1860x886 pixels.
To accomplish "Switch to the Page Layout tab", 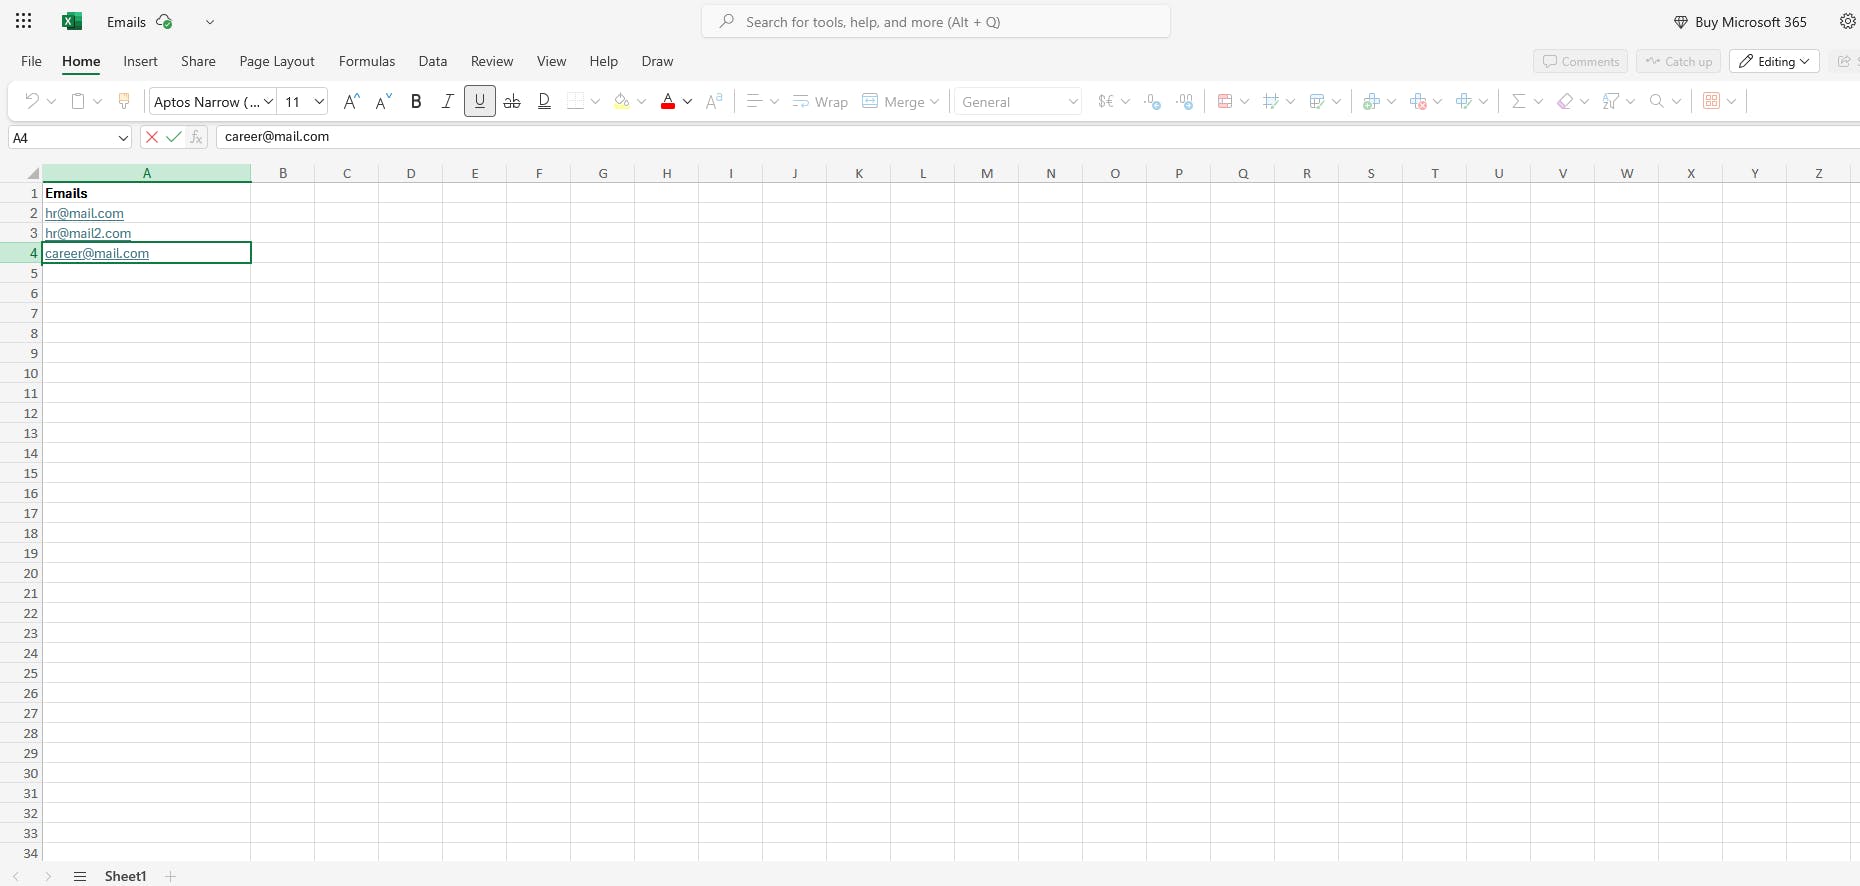I will (277, 61).
